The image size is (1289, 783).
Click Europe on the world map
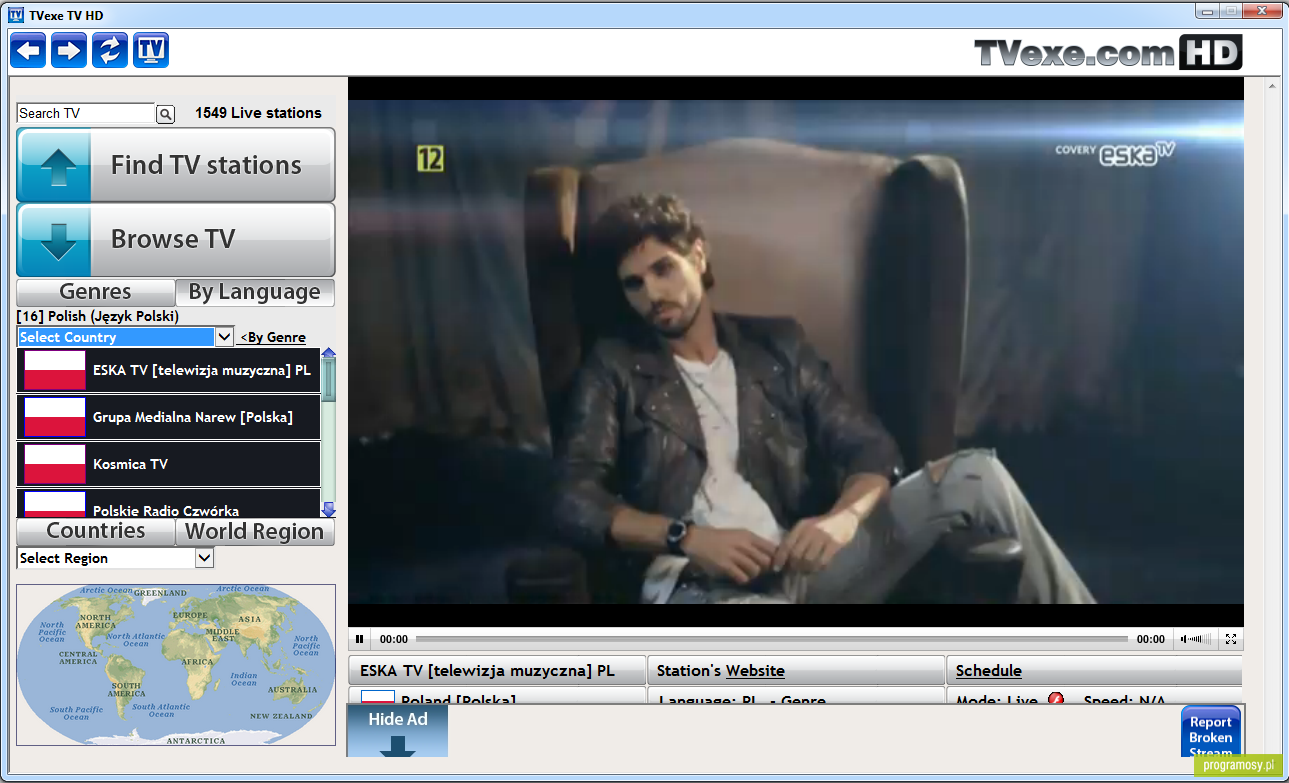pos(189,615)
